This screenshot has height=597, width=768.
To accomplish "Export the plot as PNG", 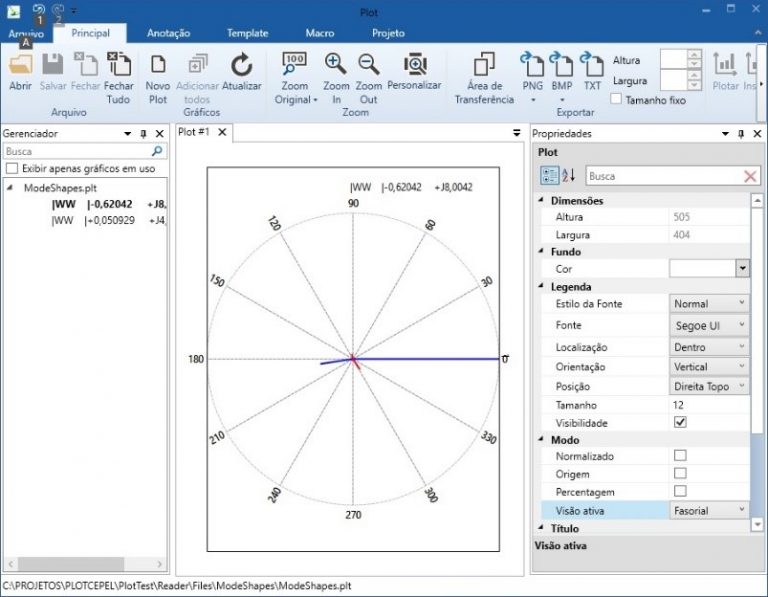I will (532, 64).
